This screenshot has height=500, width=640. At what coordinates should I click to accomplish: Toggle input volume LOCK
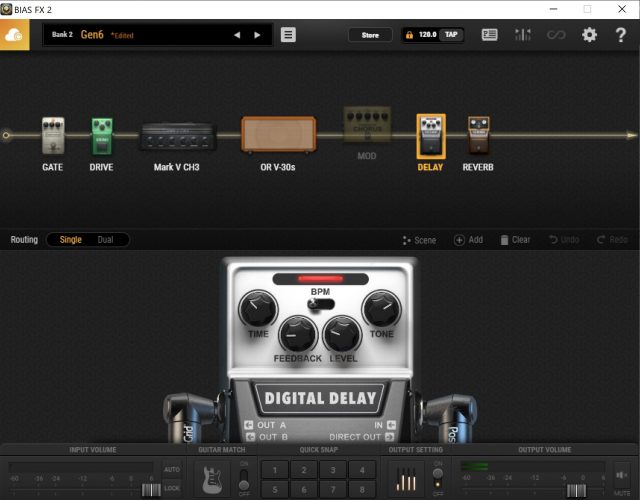[172, 488]
